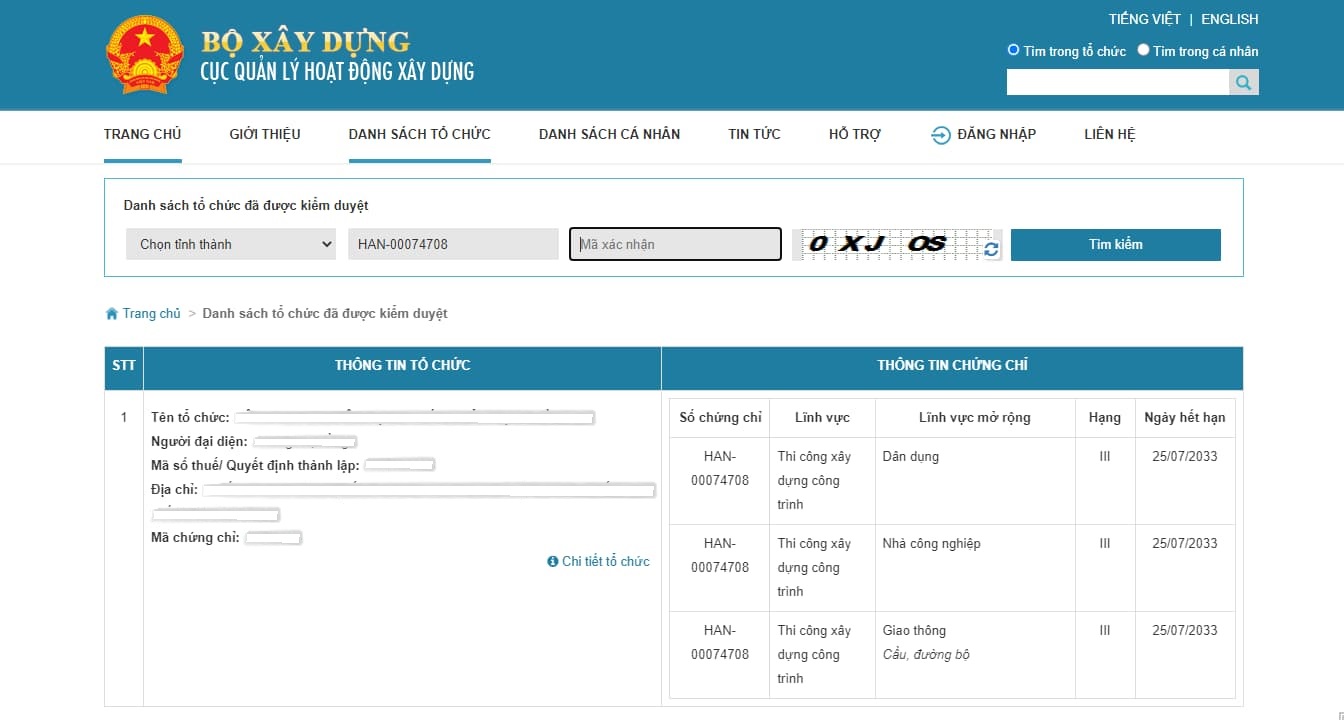Viewport: 1344px width, 720px height.
Task: Click the info icon beside Chi tiết tổ chức
Action: 552,562
